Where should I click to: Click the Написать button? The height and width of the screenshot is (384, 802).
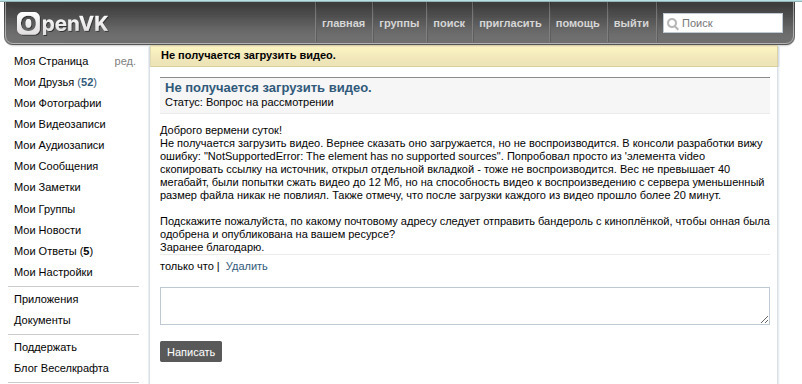pyautogui.click(x=191, y=352)
